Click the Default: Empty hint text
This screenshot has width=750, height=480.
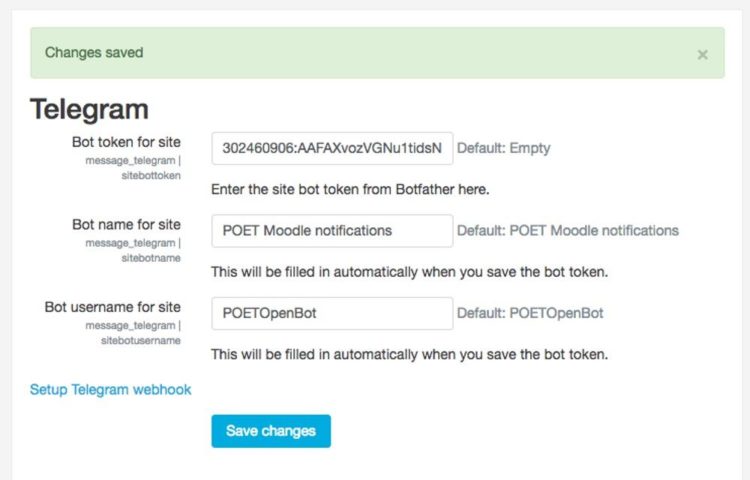click(x=504, y=148)
